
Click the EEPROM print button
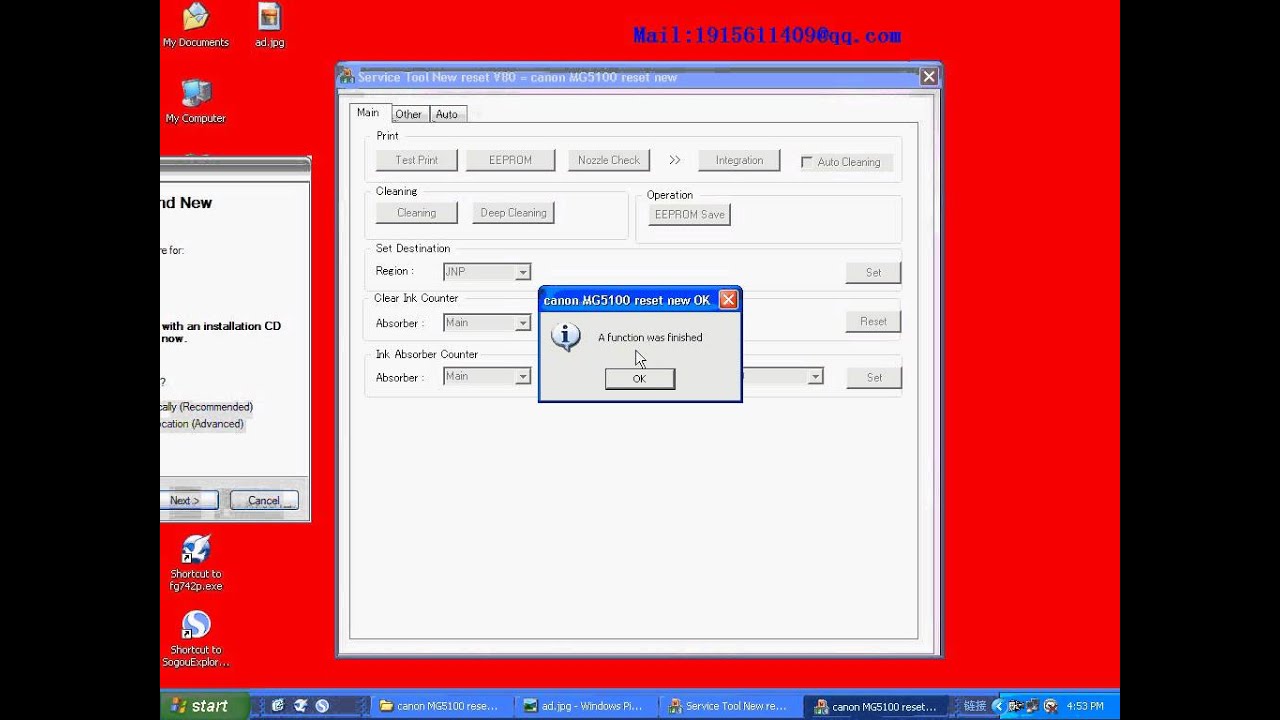point(510,160)
